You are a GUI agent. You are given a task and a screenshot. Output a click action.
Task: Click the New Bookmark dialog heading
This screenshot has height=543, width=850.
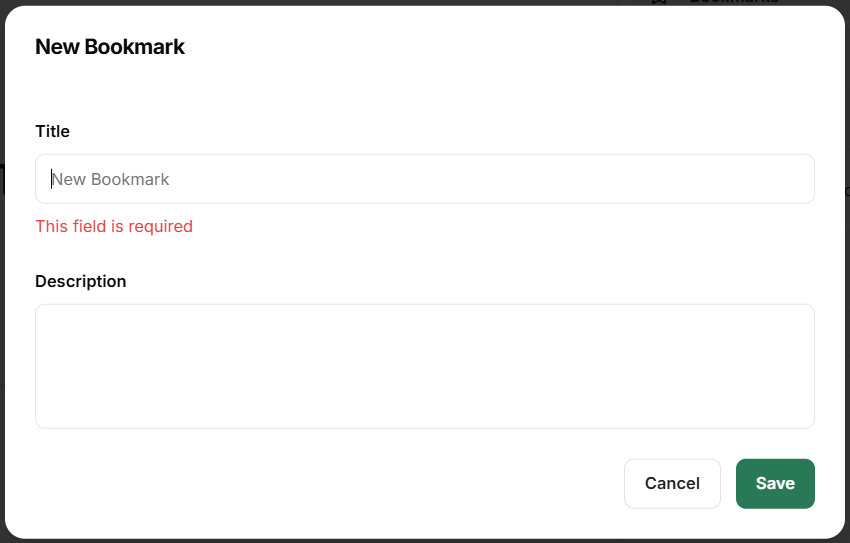(110, 46)
